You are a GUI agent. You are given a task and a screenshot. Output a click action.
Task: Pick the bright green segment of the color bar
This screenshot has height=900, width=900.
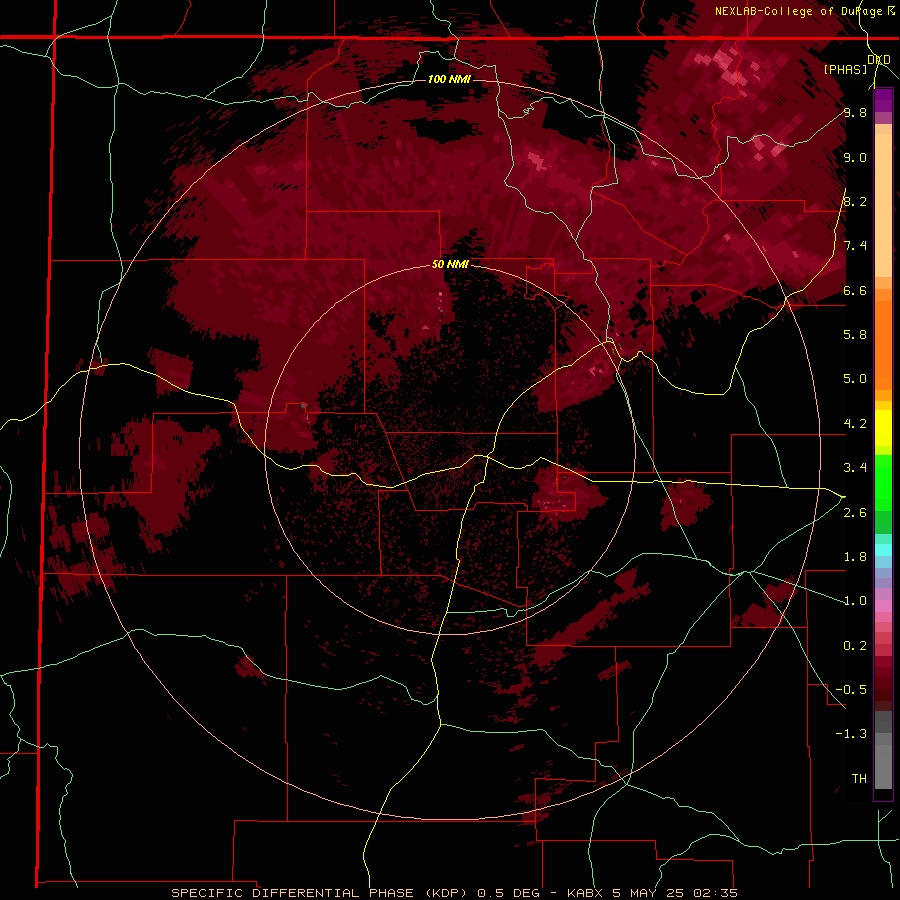tap(883, 482)
